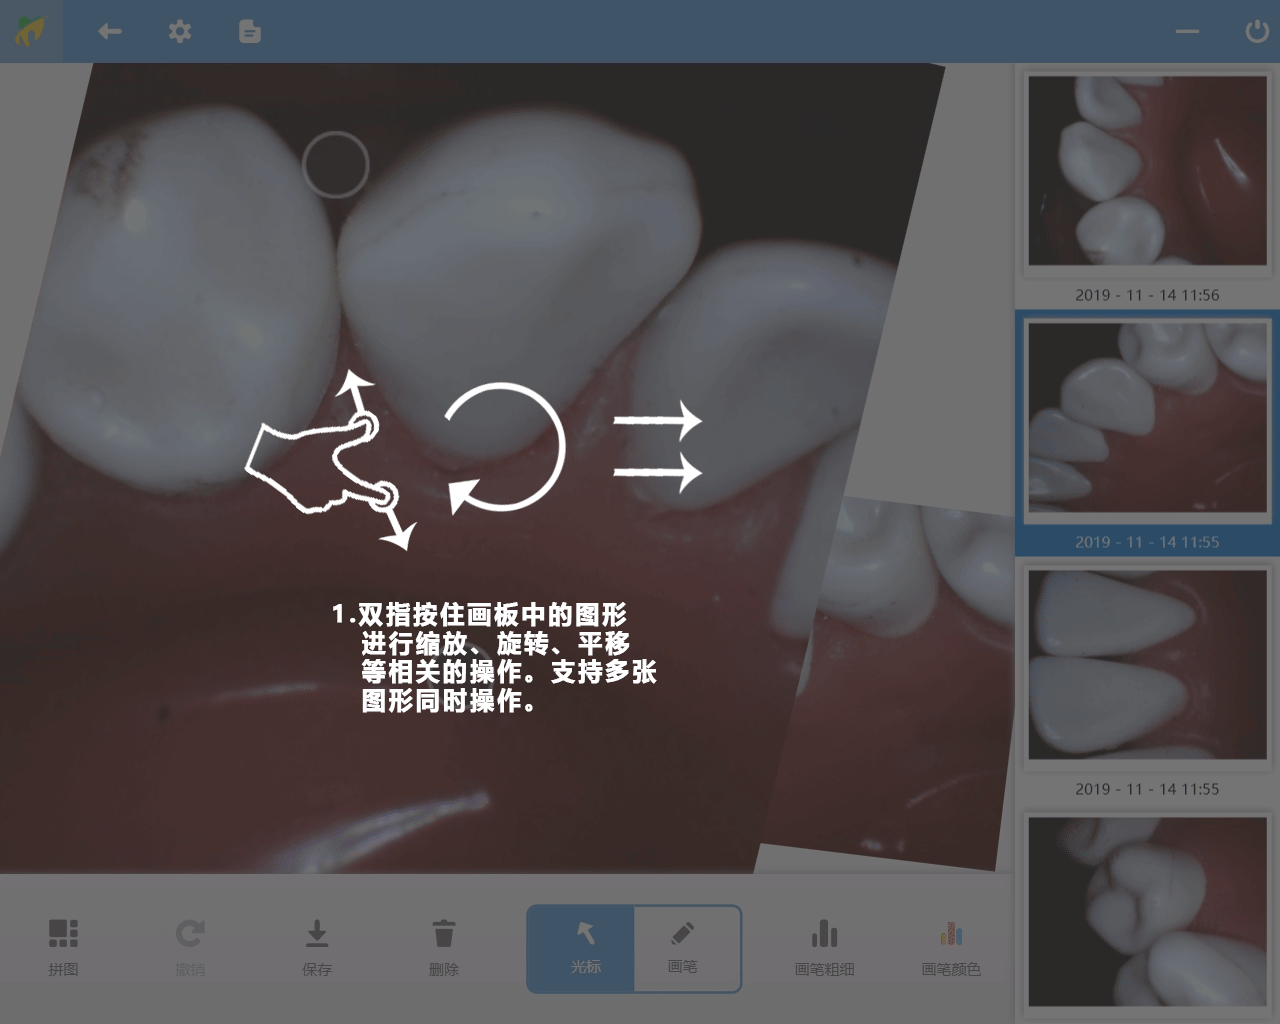The width and height of the screenshot is (1280, 1024).
Task: Open the settings gear icon
Action: coord(180,32)
